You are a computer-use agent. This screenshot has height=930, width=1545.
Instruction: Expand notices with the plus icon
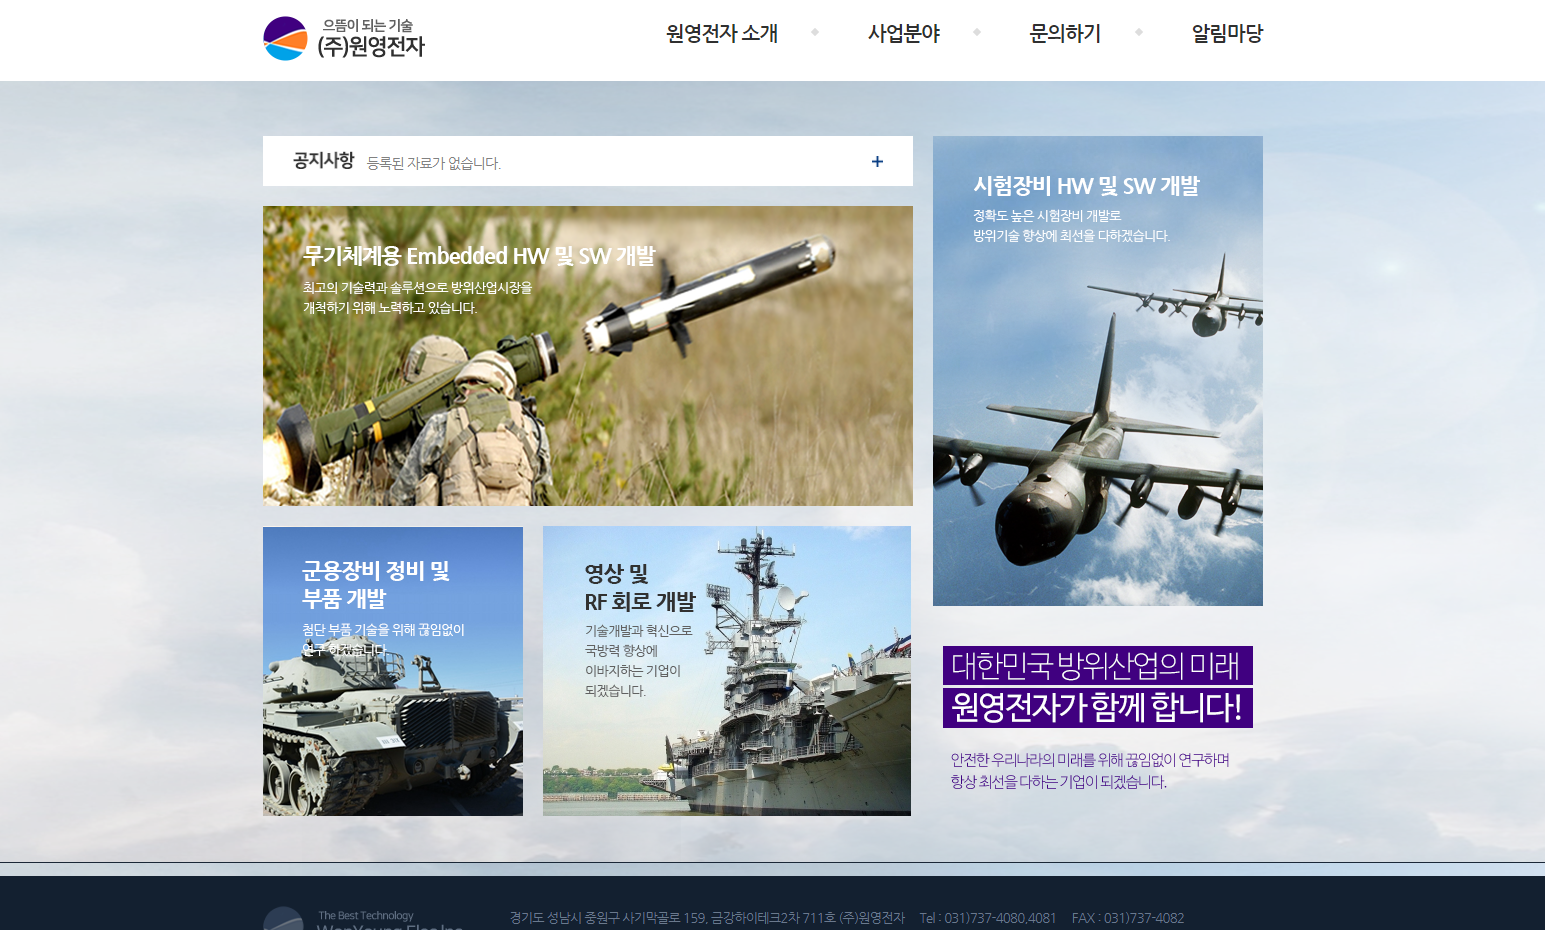(877, 162)
